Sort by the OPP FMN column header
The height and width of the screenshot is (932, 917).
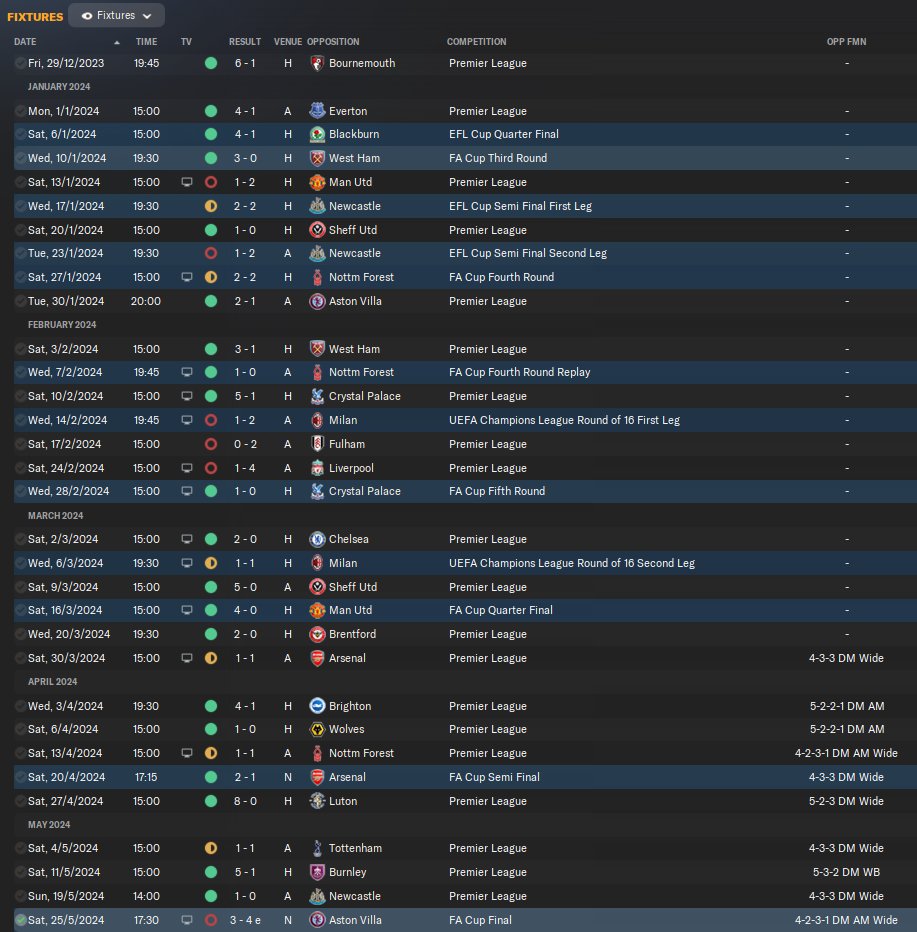tap(846, 42)
